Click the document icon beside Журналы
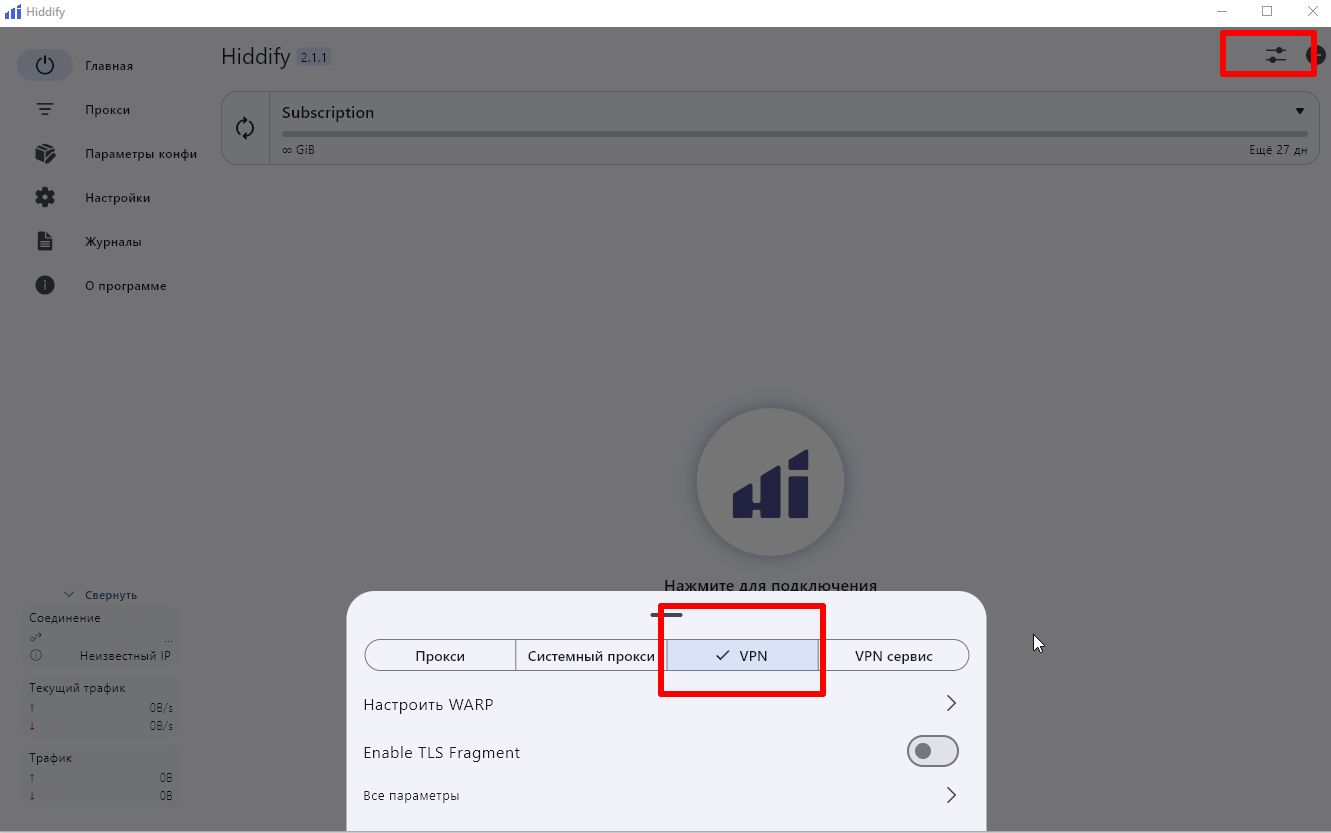The width and height of the screenshot is (1331, 833). (x=45, y=242)
